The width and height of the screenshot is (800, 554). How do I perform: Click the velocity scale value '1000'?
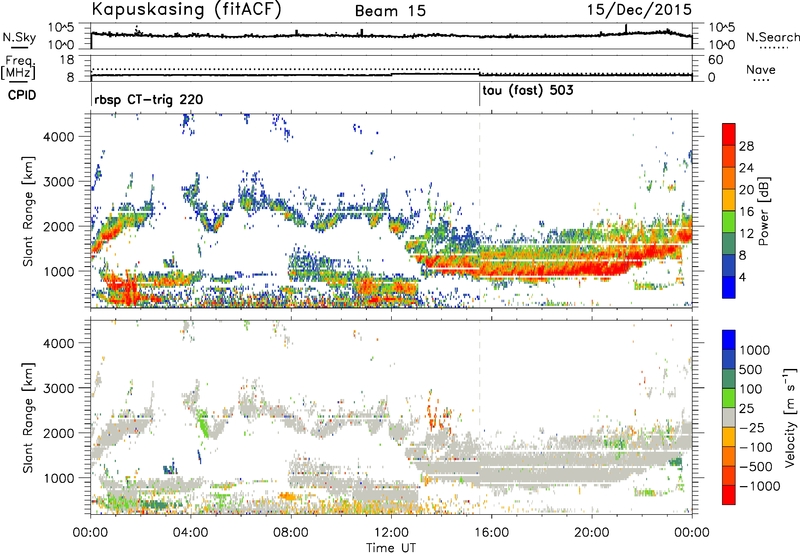coord(755,350)
